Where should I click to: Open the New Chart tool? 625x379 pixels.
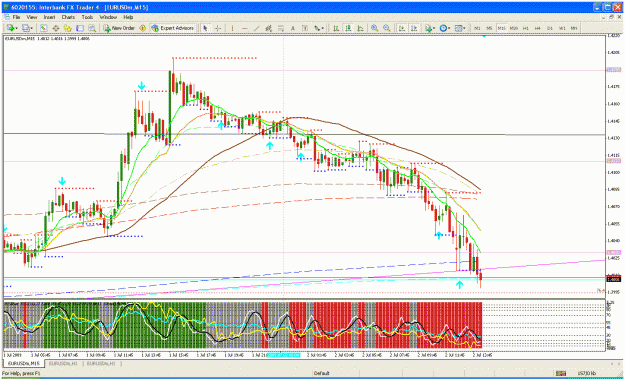(10, 28)
